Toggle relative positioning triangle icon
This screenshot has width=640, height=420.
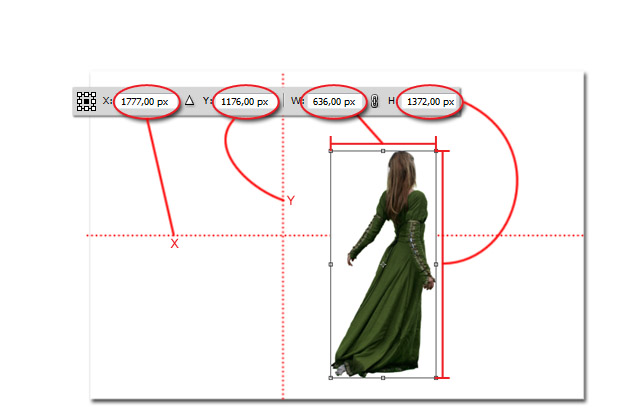pos(189,101)
